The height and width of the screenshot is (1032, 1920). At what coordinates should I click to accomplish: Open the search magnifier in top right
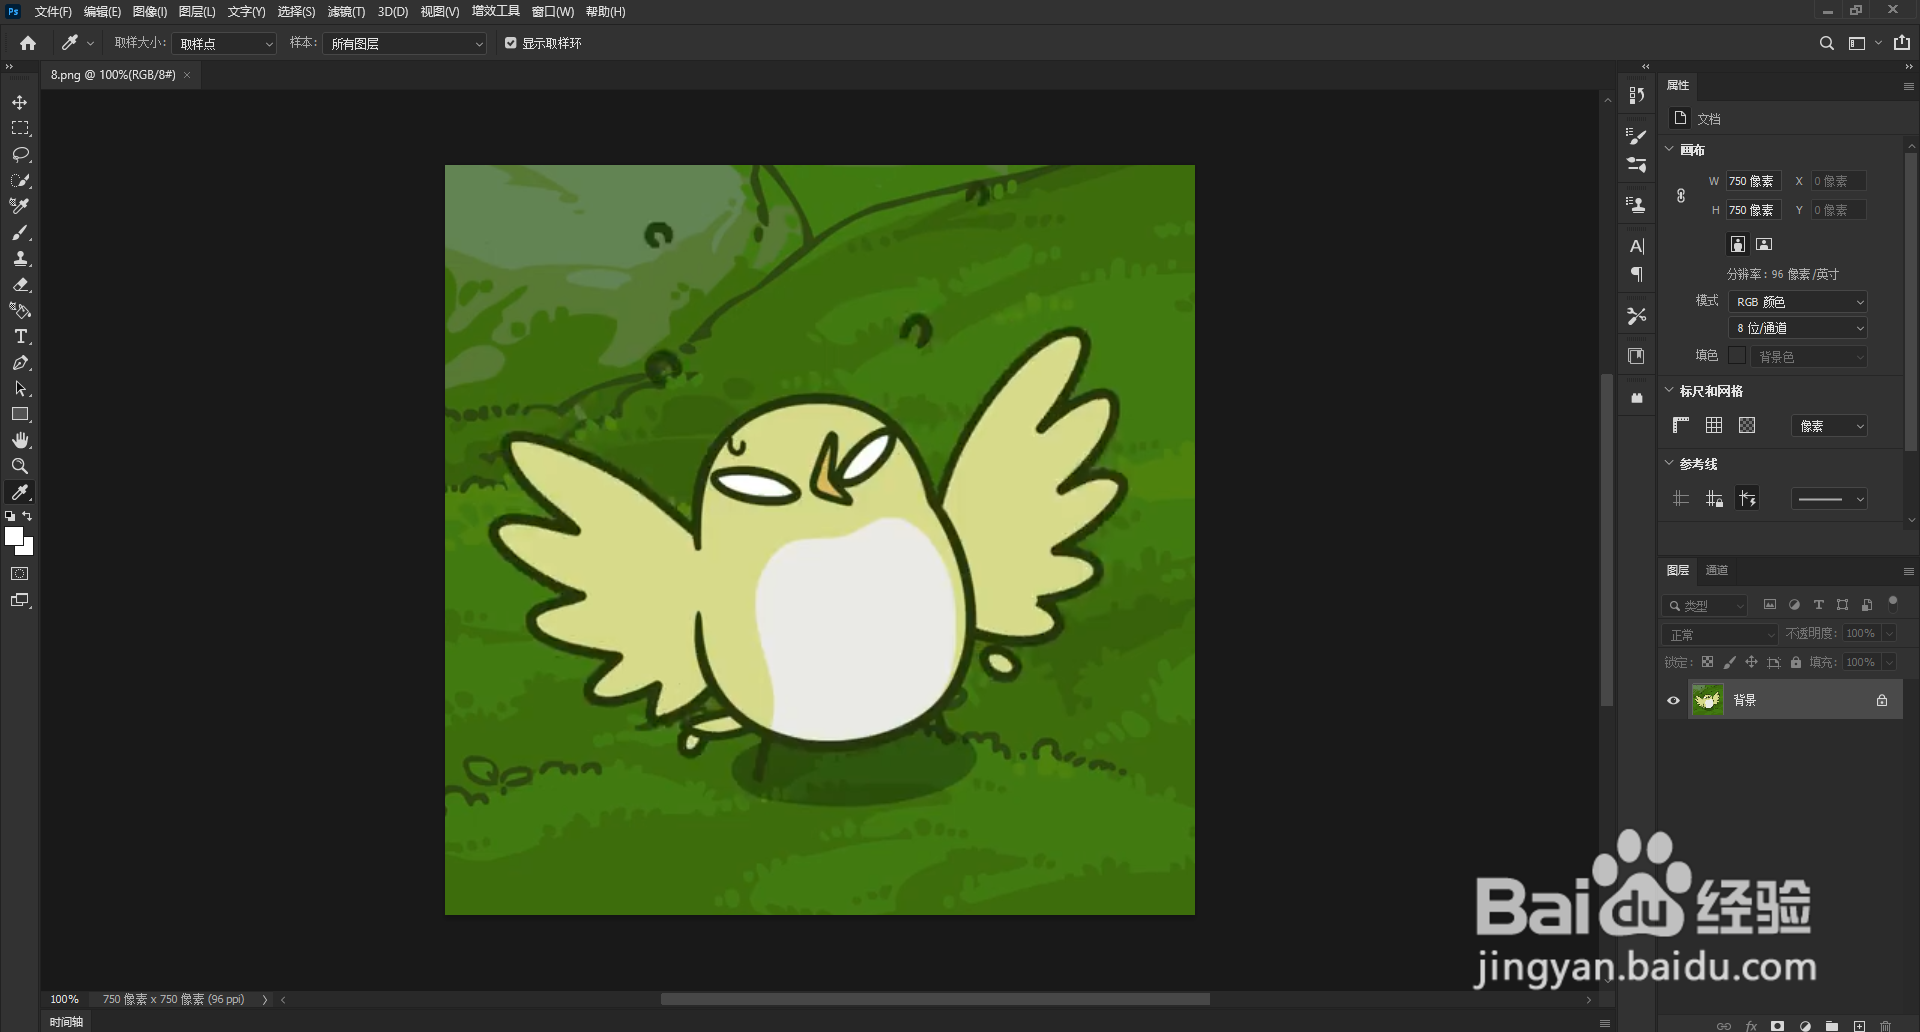coord(1826,43)
